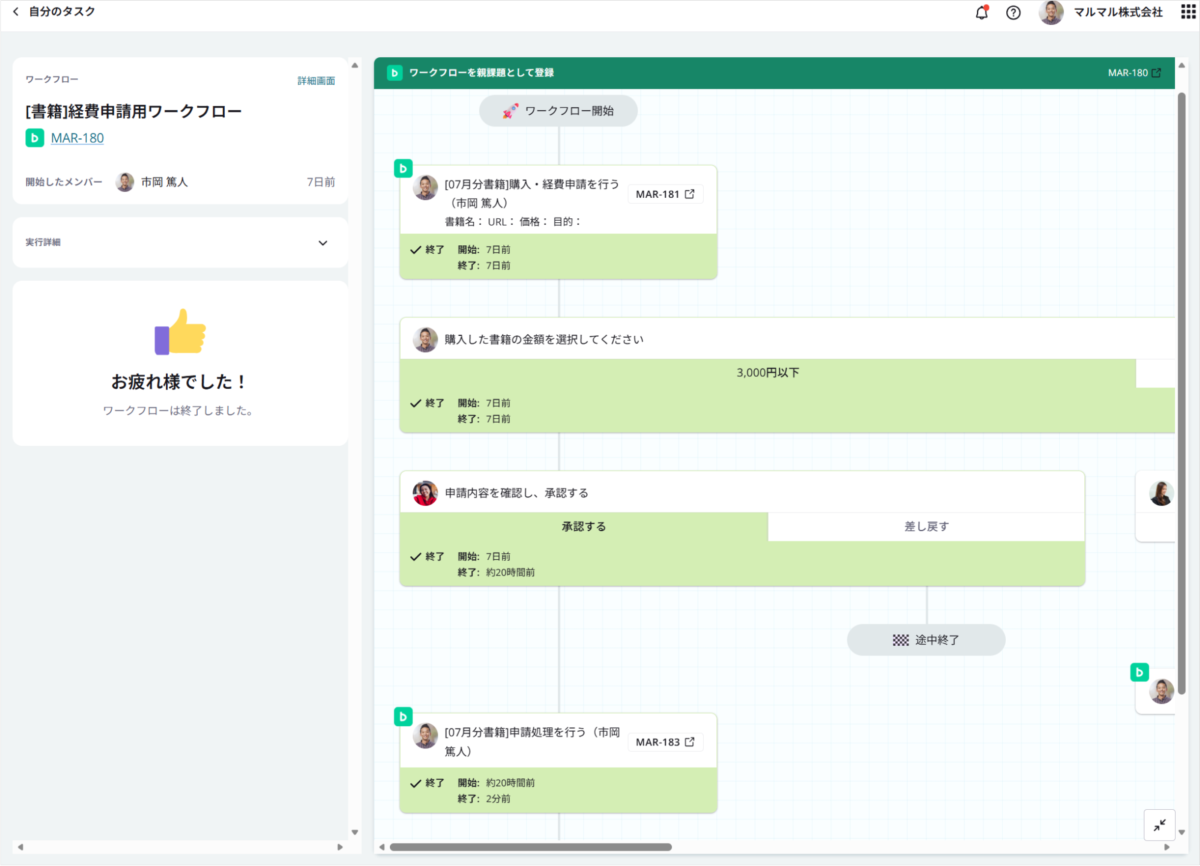Open the MAR-180 link in the workflow card

tap(77, 138)
